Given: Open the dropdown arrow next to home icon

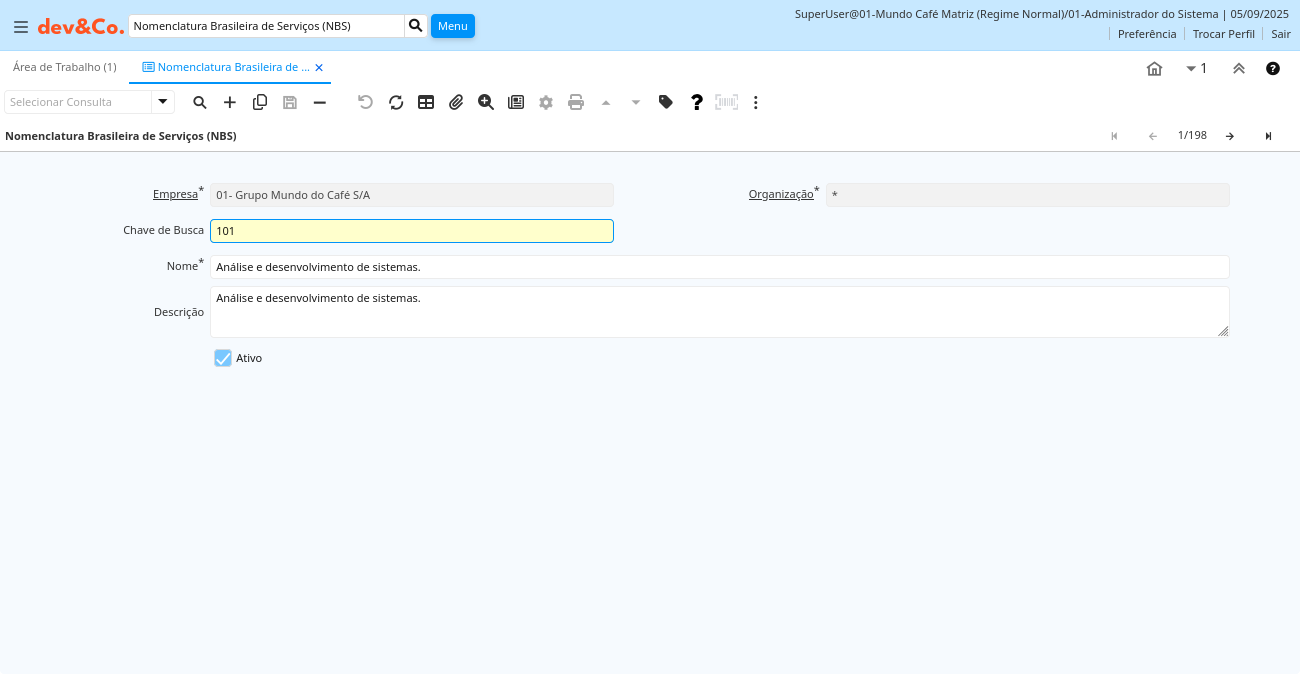Looking at the screenshot, I should coord(1191,69).
